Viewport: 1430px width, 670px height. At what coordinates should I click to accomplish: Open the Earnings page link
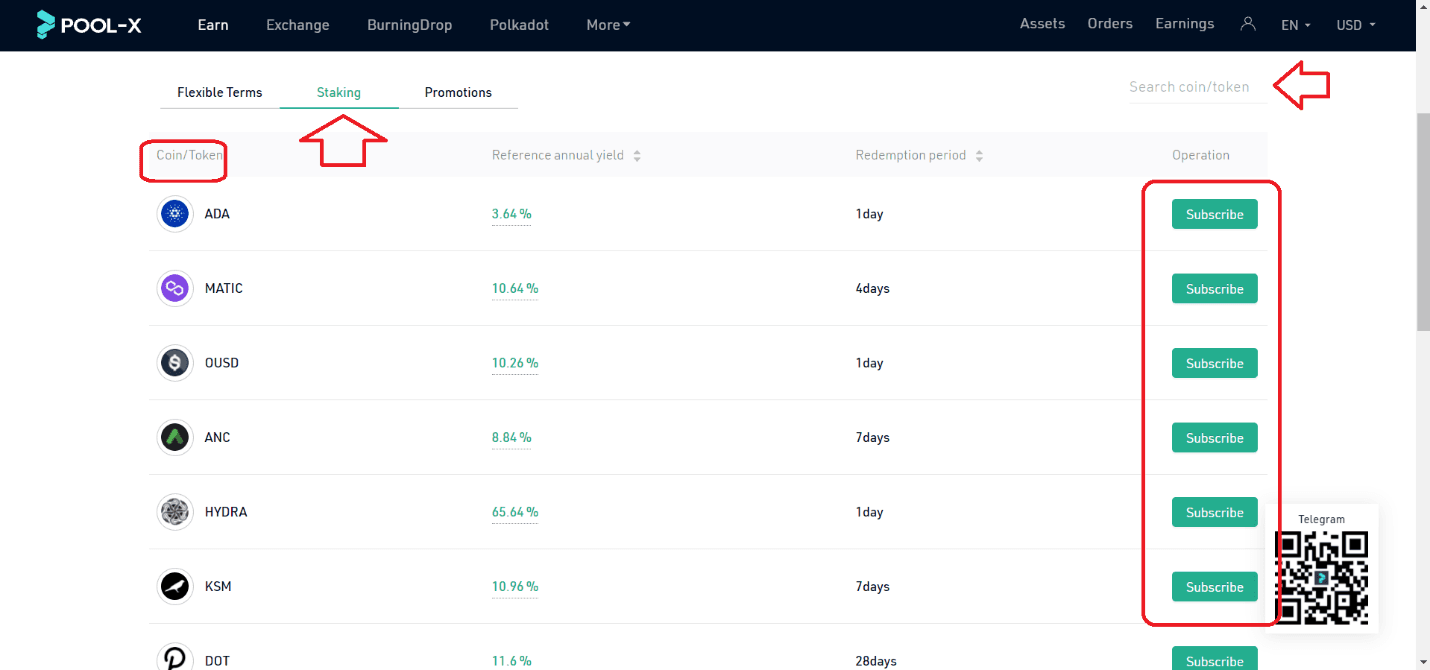[1185, 24]
